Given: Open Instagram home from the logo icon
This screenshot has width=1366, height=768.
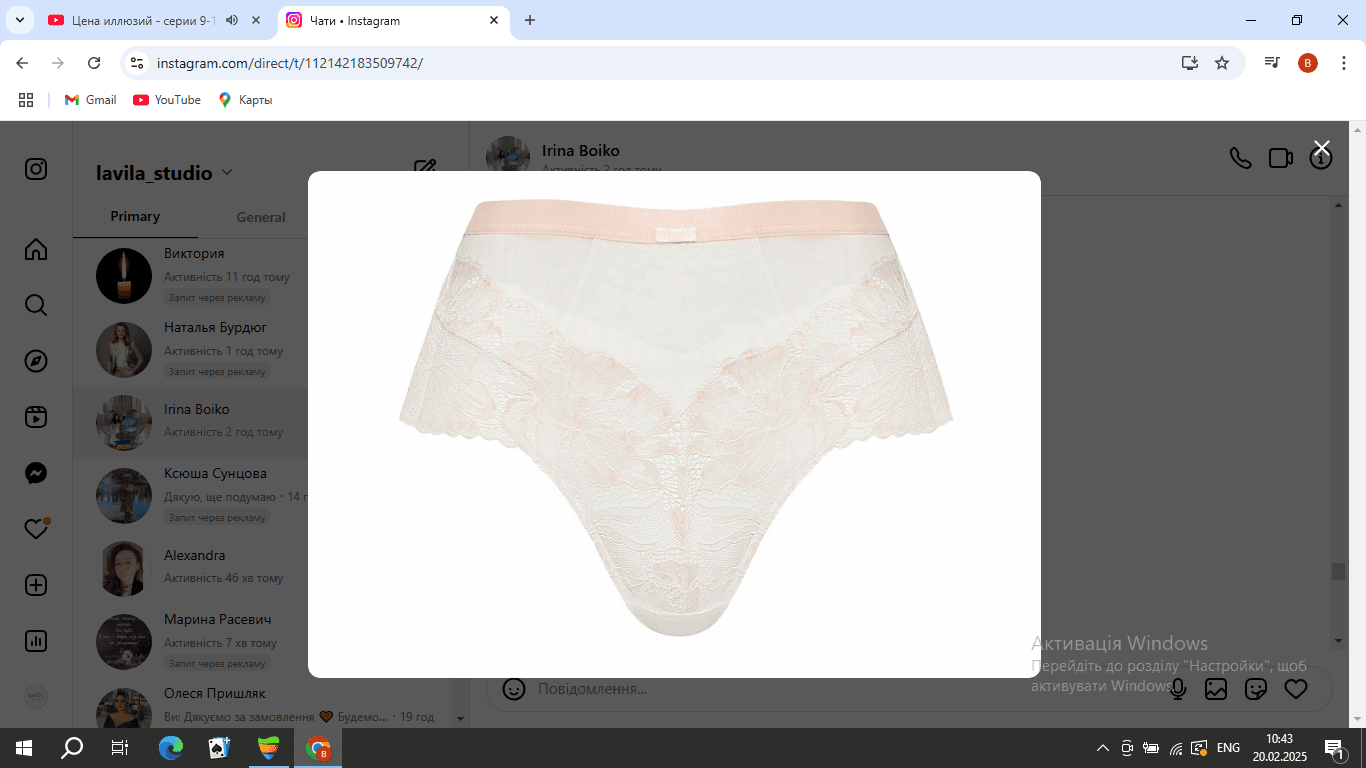Looking at the screenshot, I should 36,169.
